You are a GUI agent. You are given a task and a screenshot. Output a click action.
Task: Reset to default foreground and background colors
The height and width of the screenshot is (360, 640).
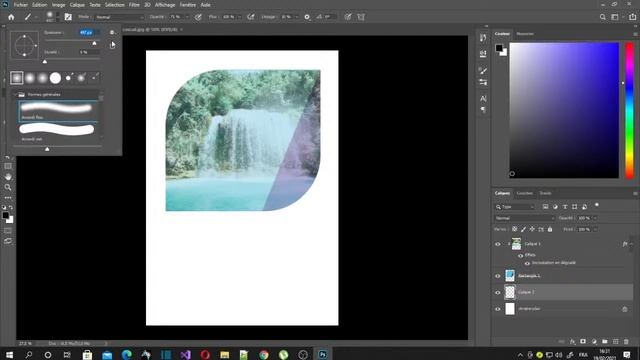coord(4,207)
